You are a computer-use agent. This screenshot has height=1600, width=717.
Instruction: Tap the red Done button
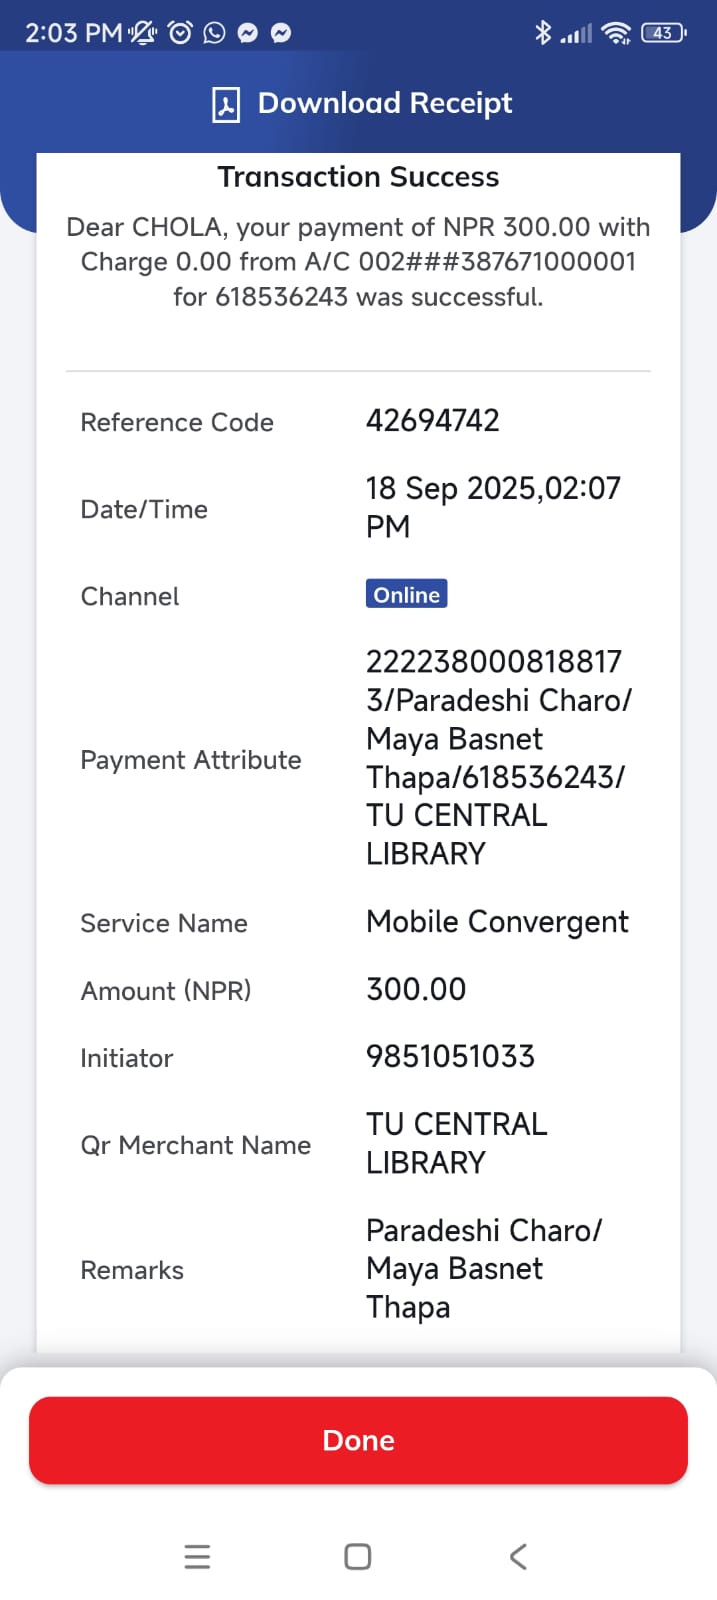pos(358,1440)
